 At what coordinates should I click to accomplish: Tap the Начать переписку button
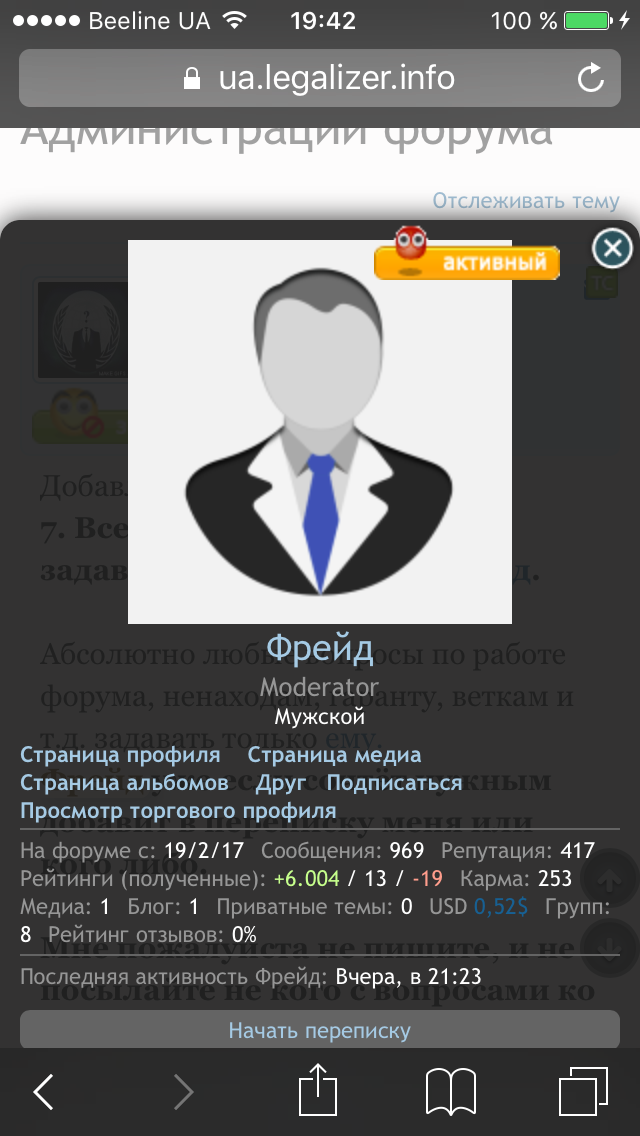click(320, 1030)
